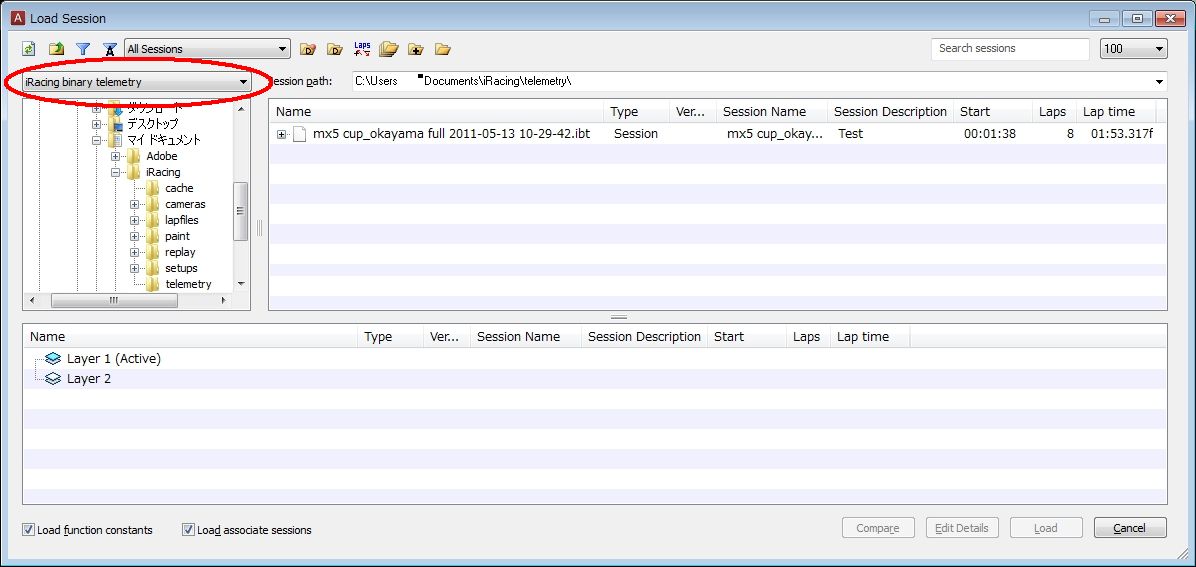
Task: Toggle Load associate sessions checkbox
Action: click(x=188, y=530)
